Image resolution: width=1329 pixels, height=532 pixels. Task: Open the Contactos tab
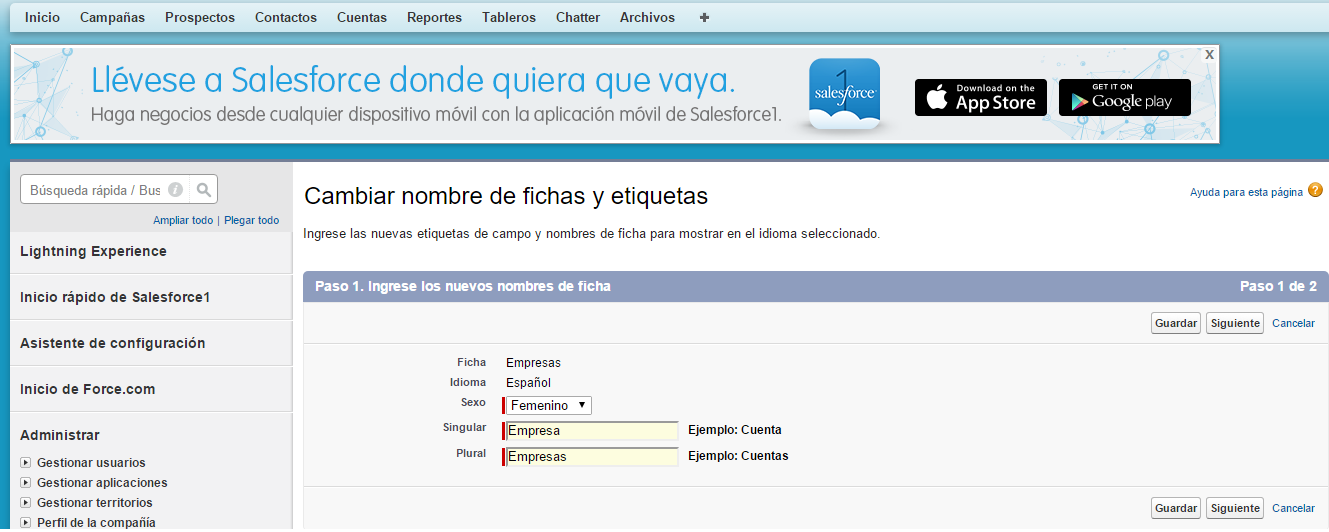[x=286, y=17]
